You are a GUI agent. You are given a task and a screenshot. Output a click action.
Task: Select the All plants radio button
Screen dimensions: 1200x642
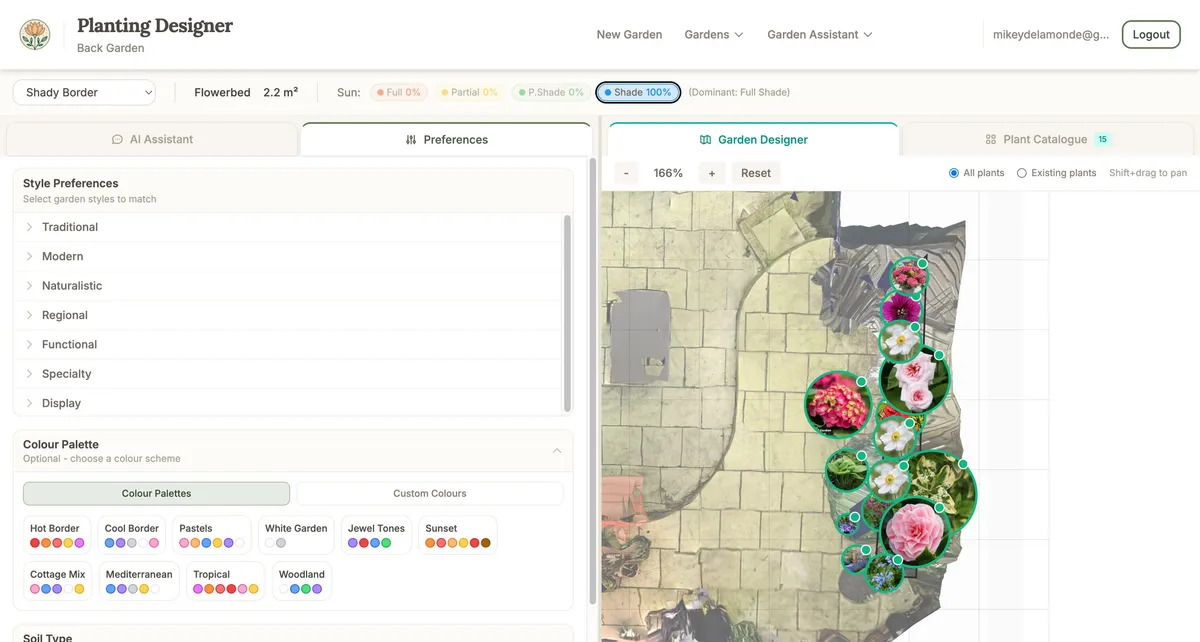tap(953, 172)
